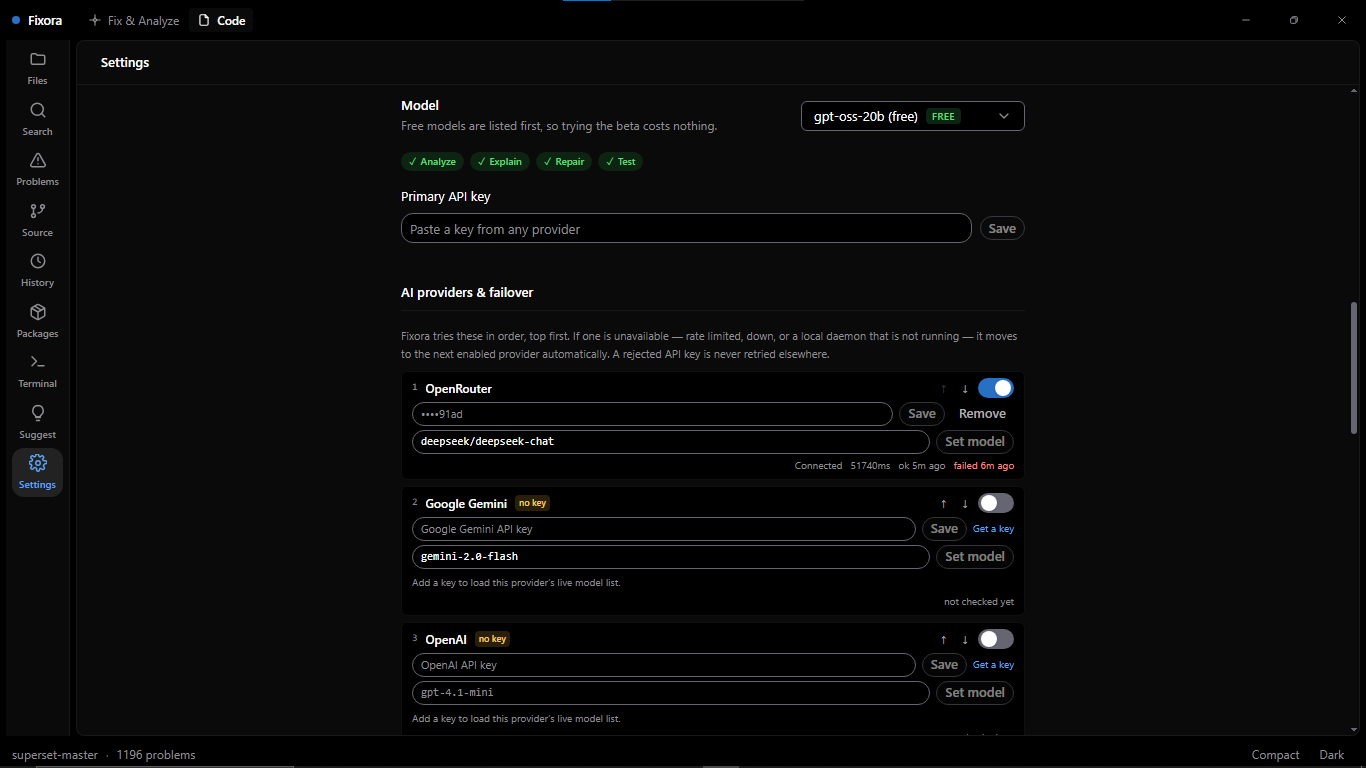This screenshot has width=1366, height=768.
Task: Edit the gpt-4.1-mini model field
Action: 671,693
